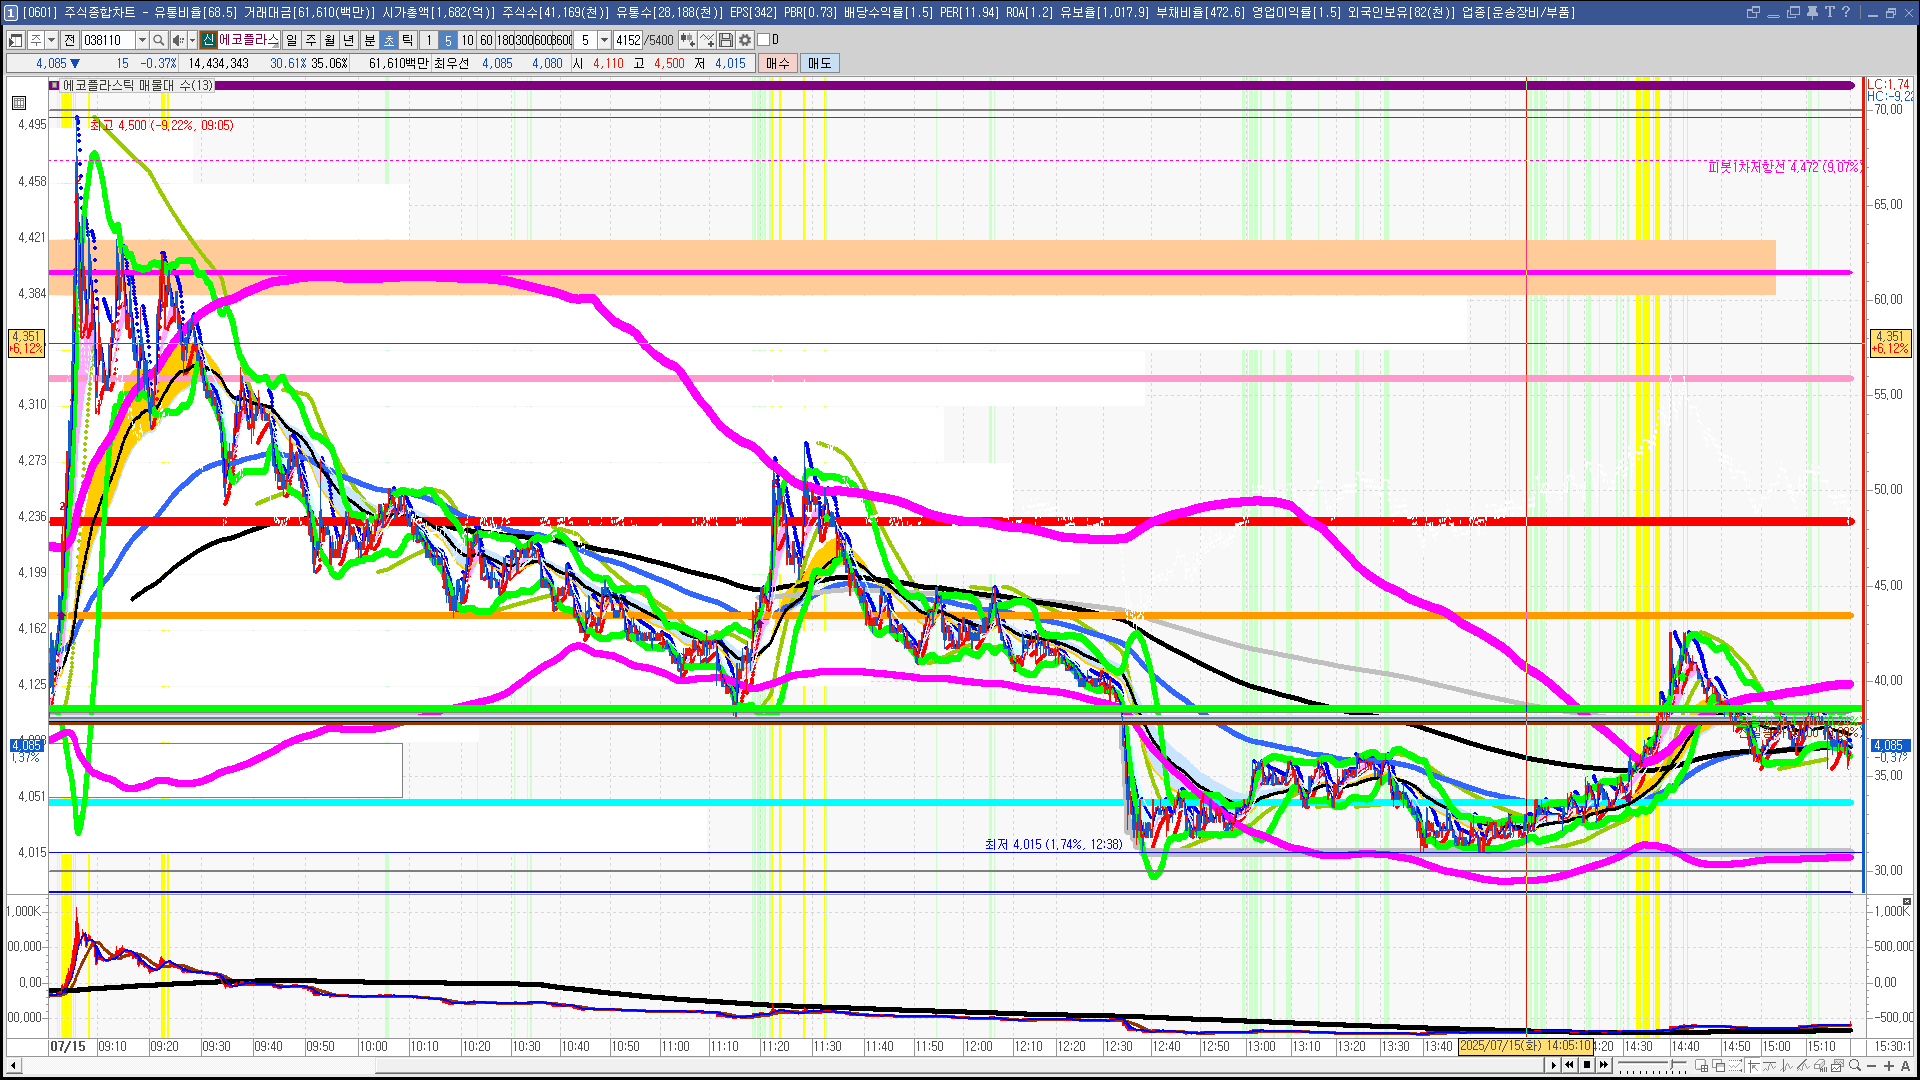This screenshot has height=1080, width=1920.
Task: Open the sound options dropdown arrow
Action: (x=192, y=40)
